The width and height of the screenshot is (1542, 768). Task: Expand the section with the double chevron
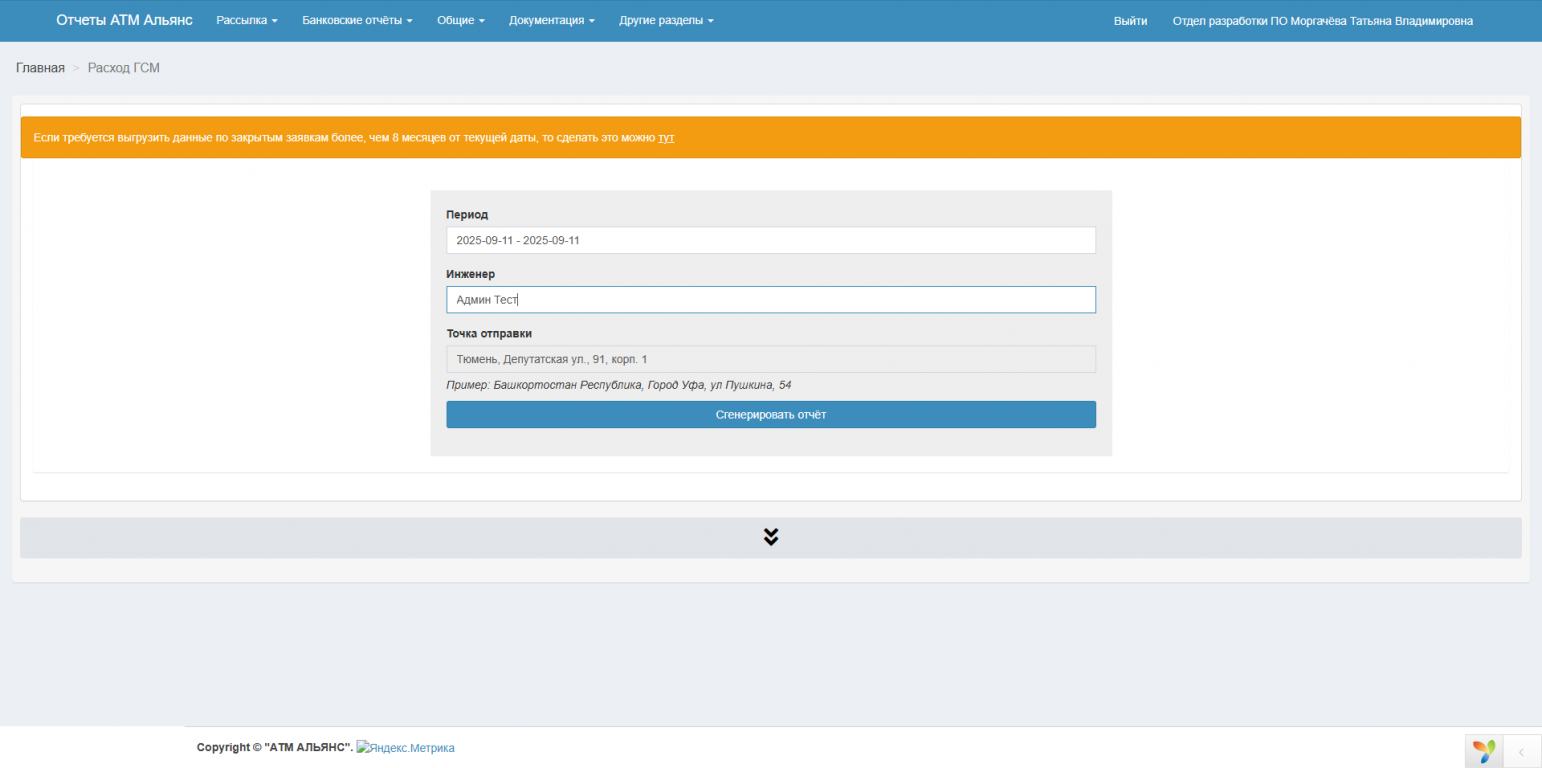tap(770, 537)
